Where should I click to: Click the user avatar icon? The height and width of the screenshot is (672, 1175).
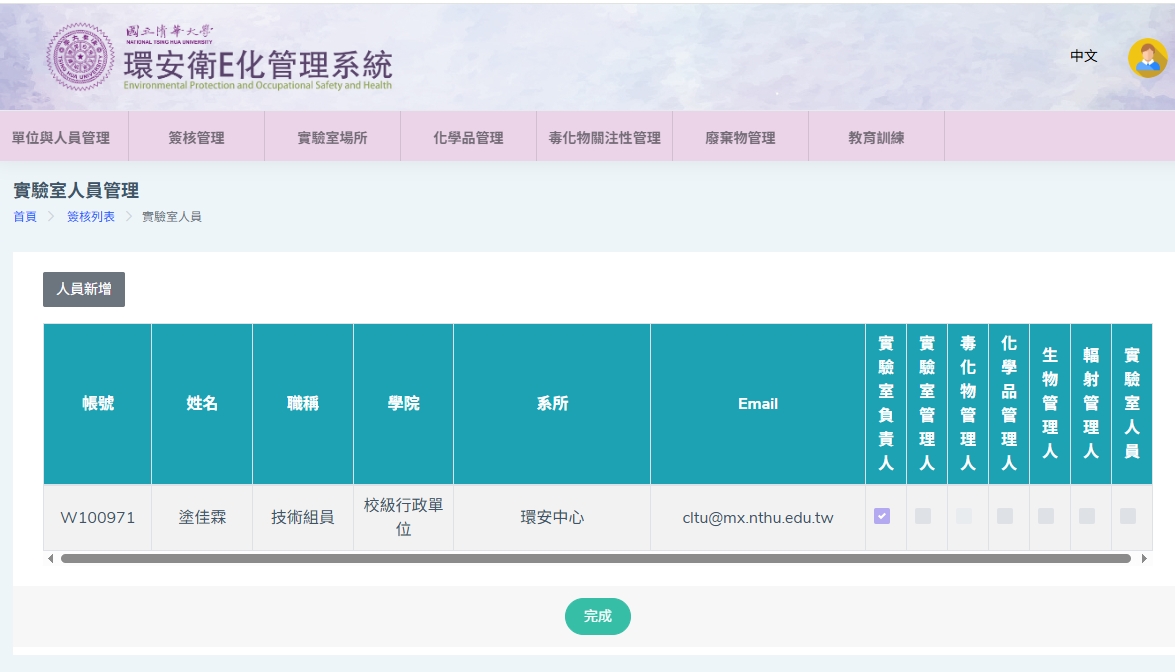(1147, 58)
